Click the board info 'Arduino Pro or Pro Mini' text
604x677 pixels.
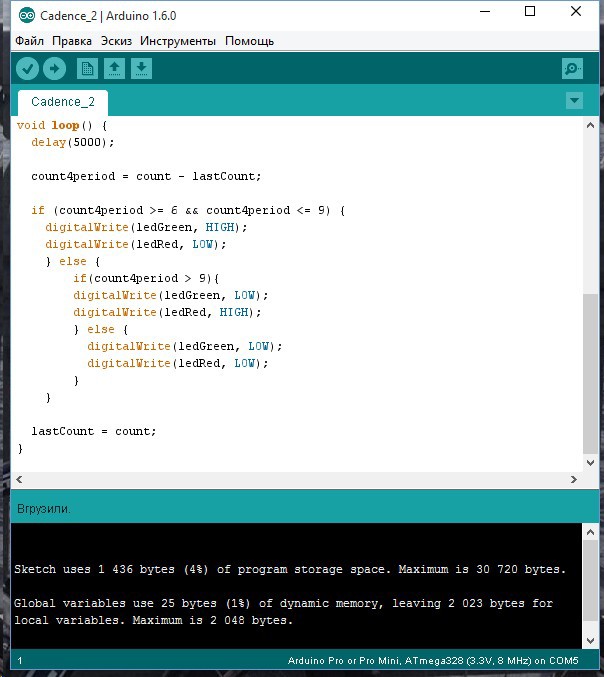[x=433, y=661]
